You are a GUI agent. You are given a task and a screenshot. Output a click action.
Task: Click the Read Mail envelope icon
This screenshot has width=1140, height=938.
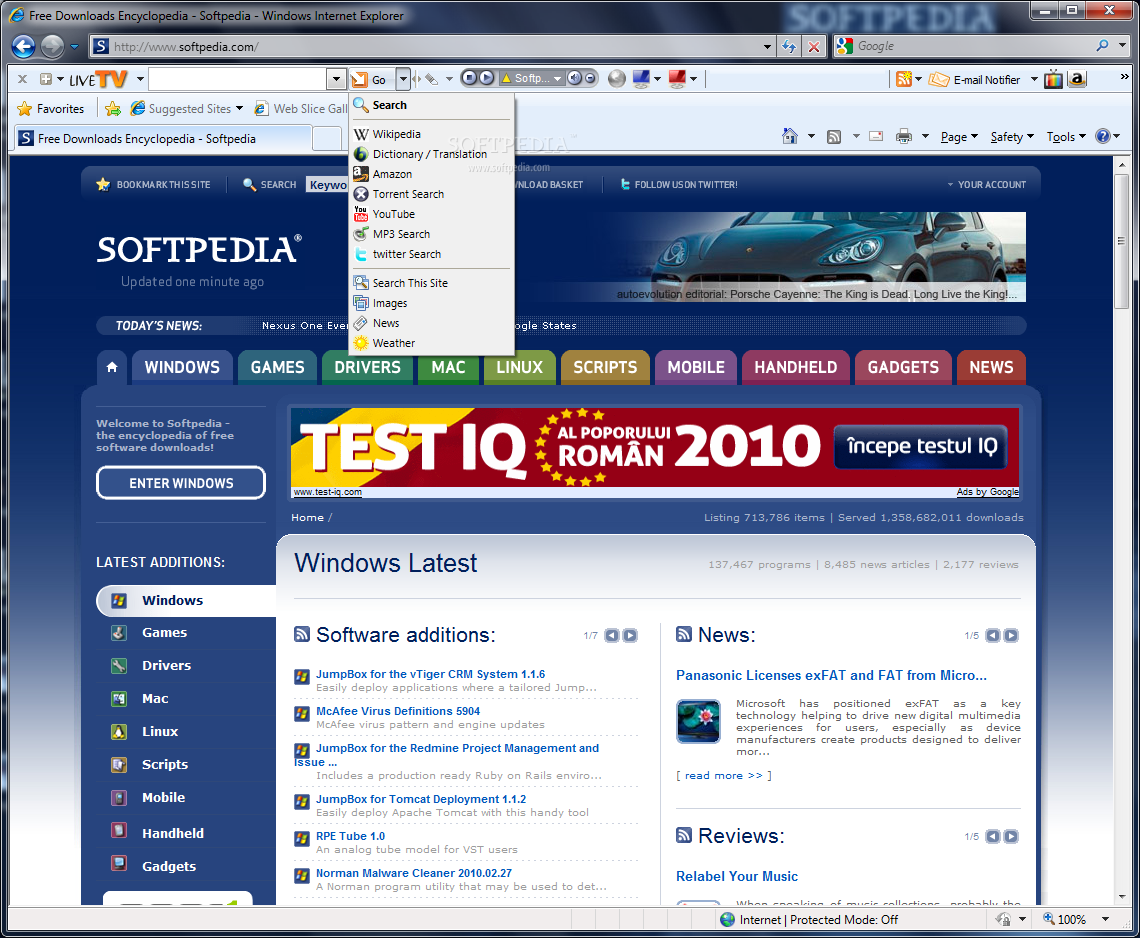[876, 136]
